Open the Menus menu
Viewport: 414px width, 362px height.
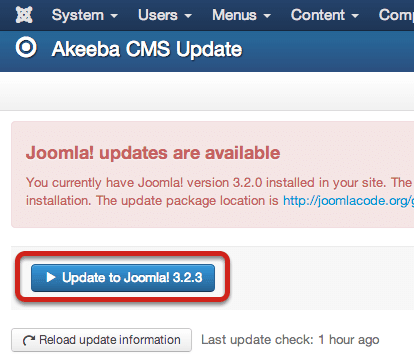coord(242,15)
